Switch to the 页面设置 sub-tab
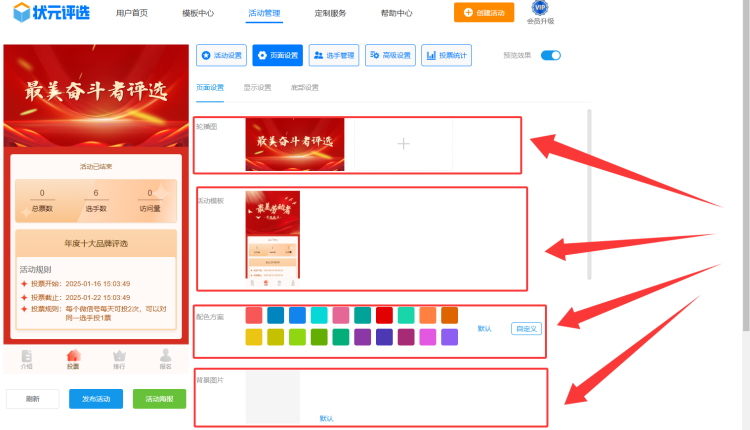 click(x=210, y=88)
